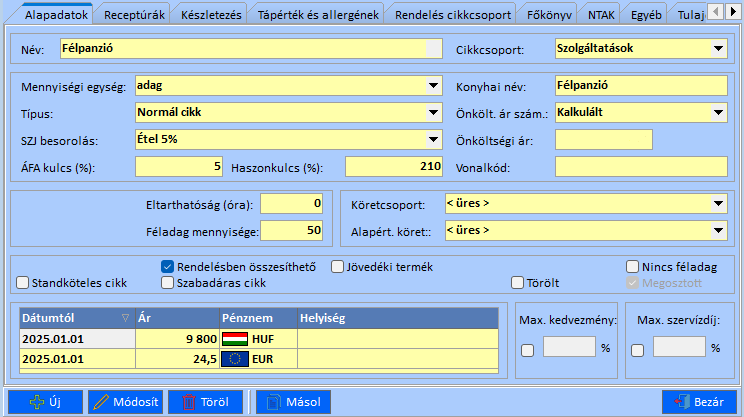Open the Főkönyv tab

(x=549, y=15)
